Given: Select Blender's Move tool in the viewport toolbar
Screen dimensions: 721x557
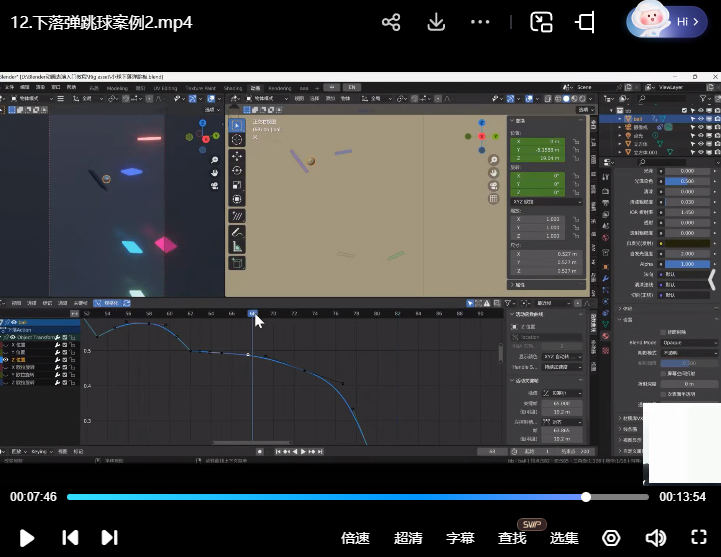Looking at the screenshot, I should tap(237, 157).
